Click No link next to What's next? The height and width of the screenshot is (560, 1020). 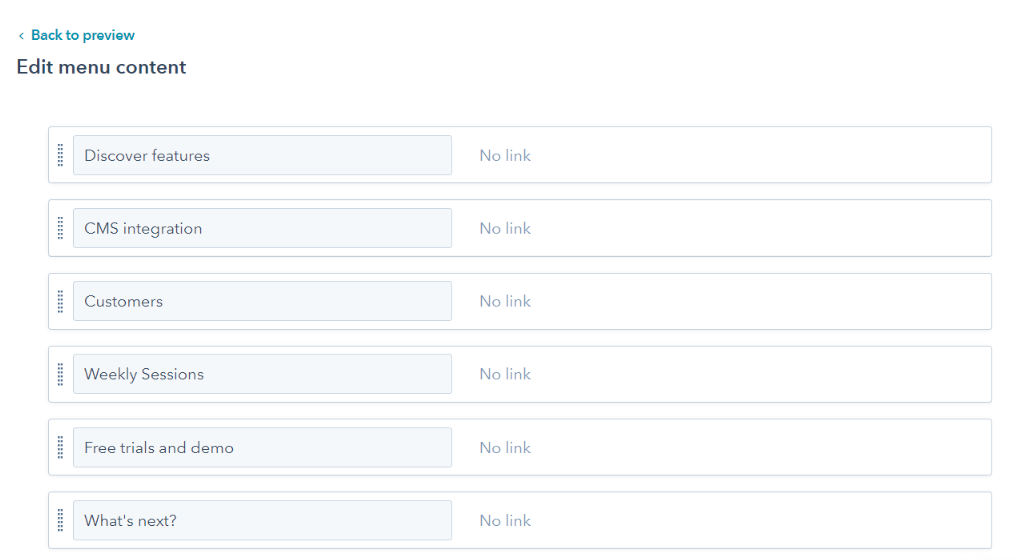coord(505,520)
